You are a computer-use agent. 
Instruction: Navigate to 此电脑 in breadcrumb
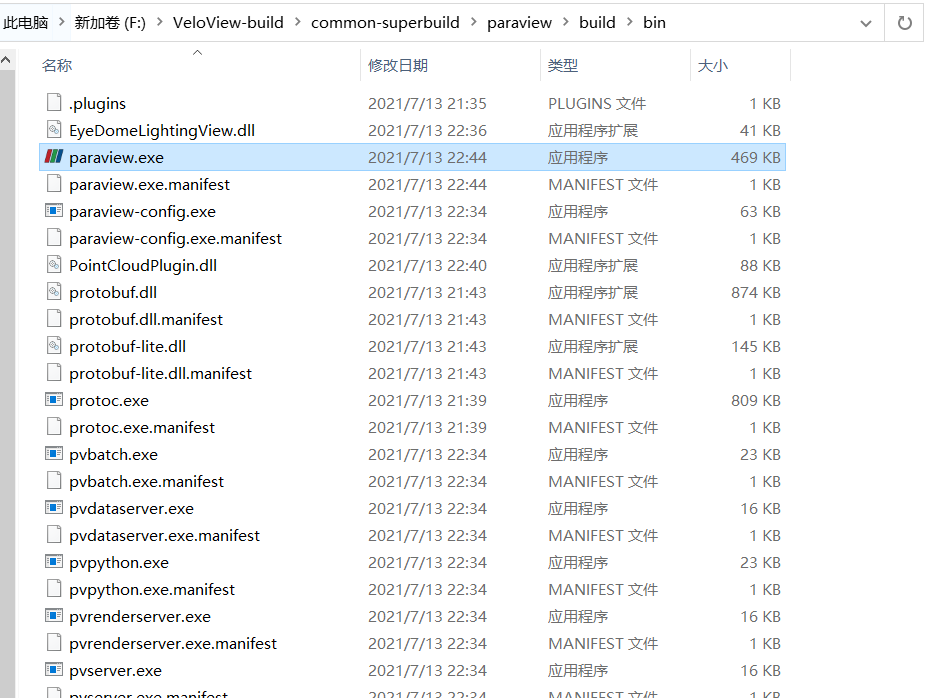26,23
